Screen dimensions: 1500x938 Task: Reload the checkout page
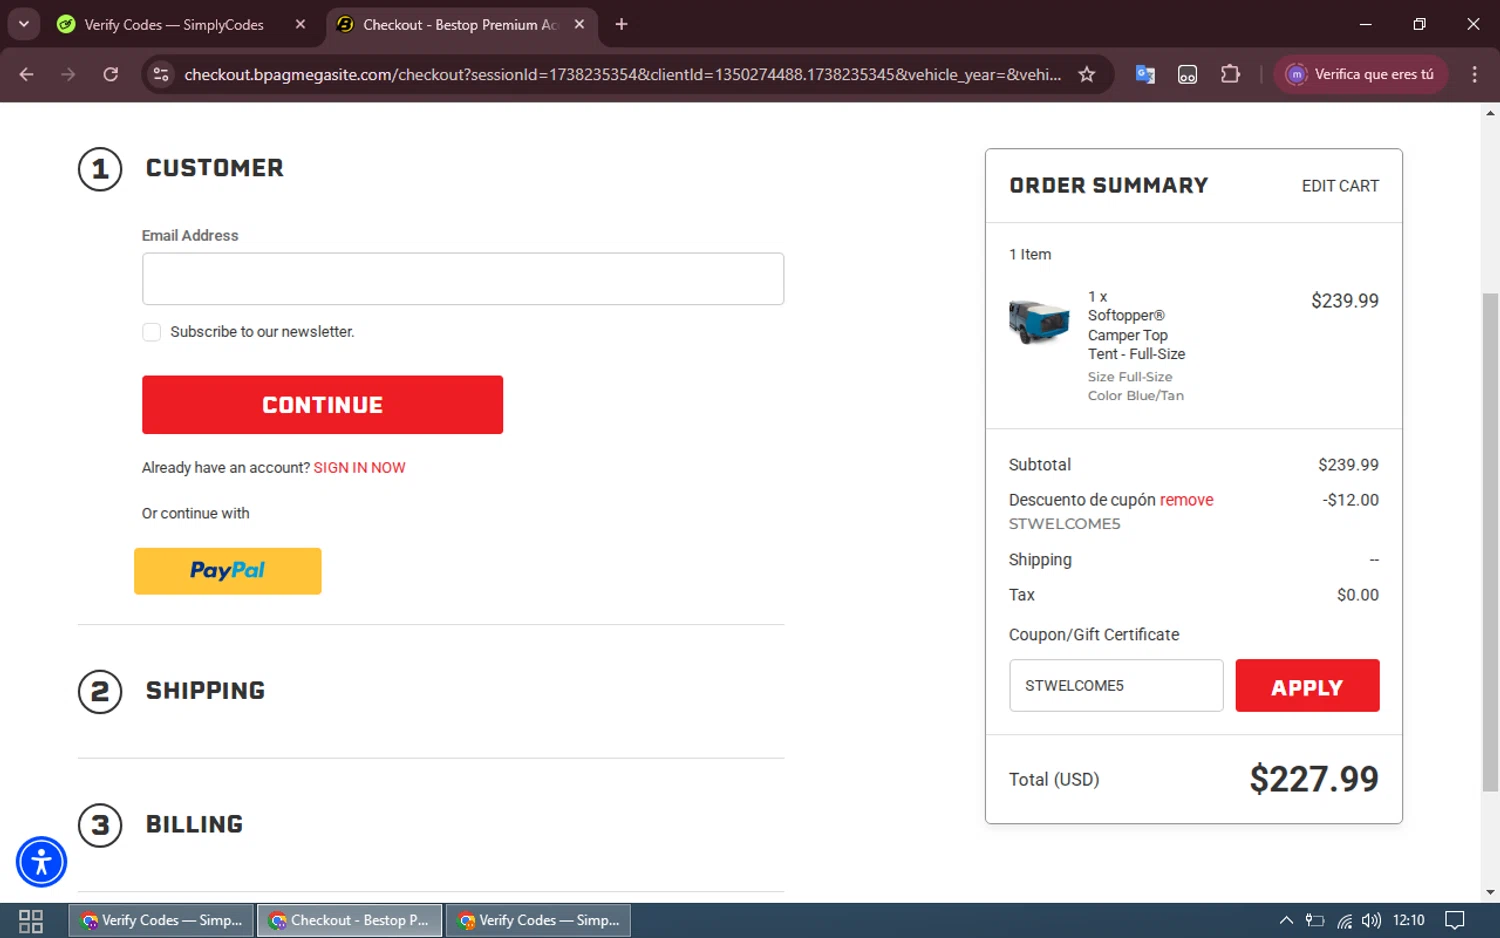pyautogui.click(x=110, y=74)
